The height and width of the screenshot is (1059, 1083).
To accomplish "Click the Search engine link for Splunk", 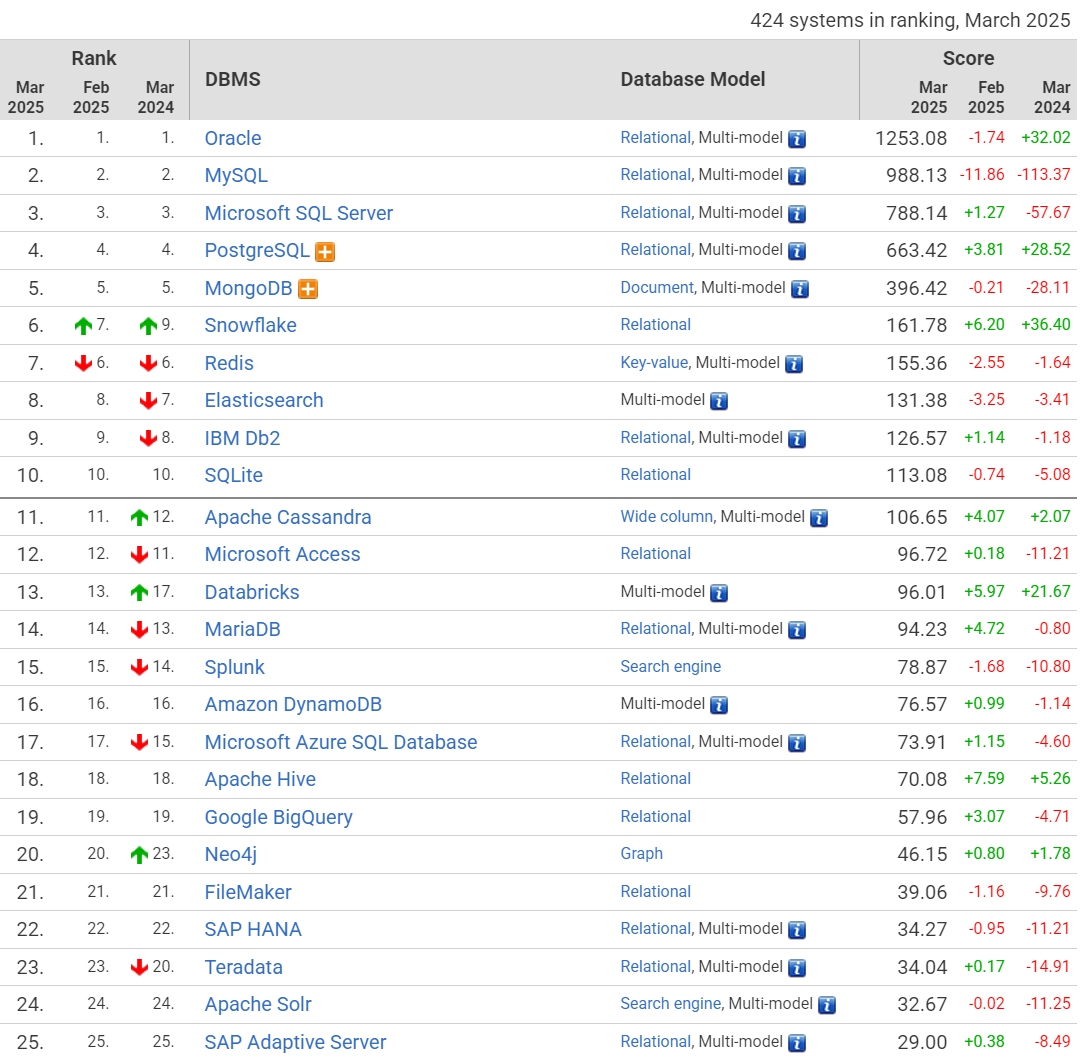I will 671,667.
